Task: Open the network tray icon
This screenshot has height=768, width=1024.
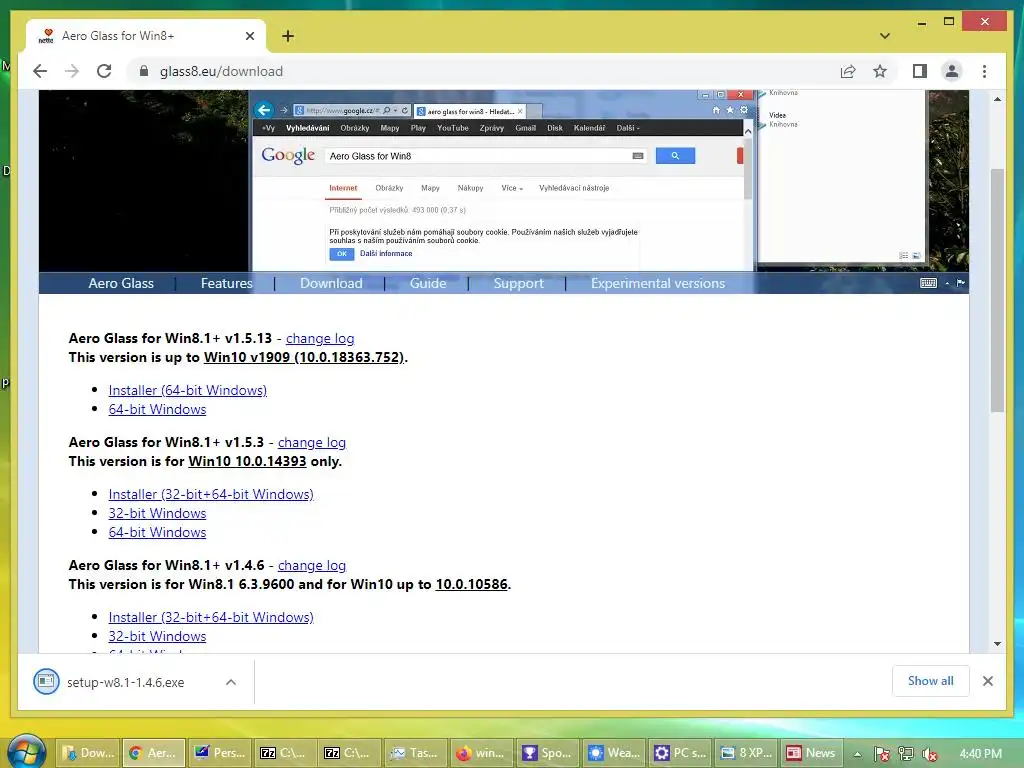Action: pos(906,754)
